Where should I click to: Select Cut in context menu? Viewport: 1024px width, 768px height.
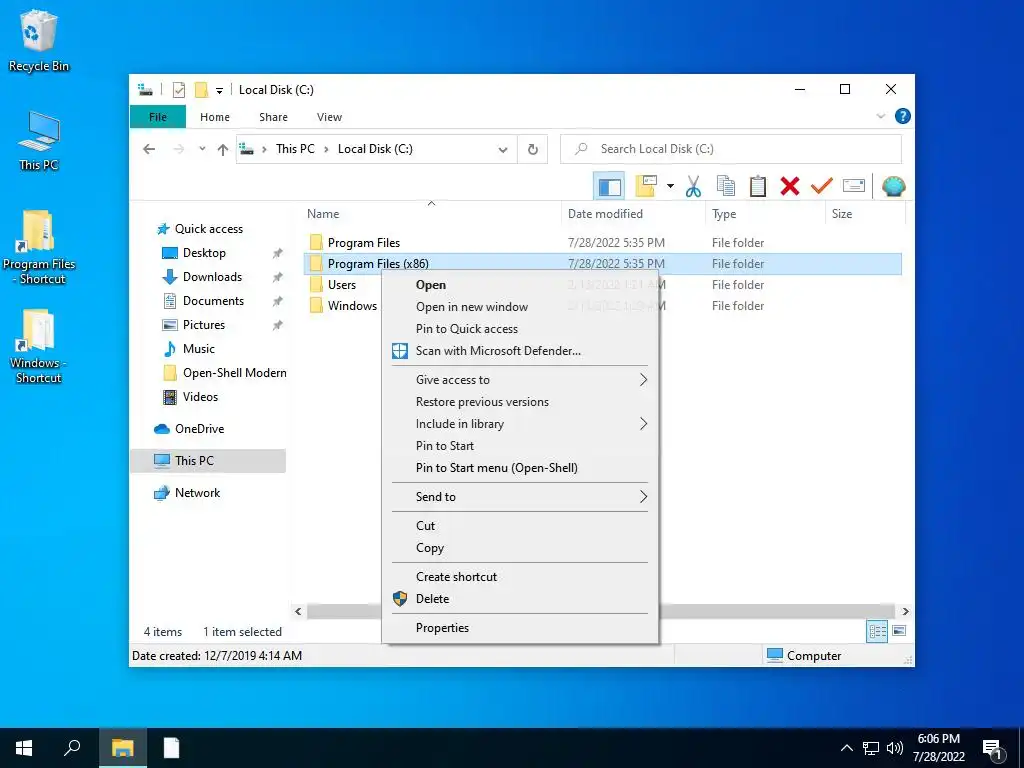[520, 526]
